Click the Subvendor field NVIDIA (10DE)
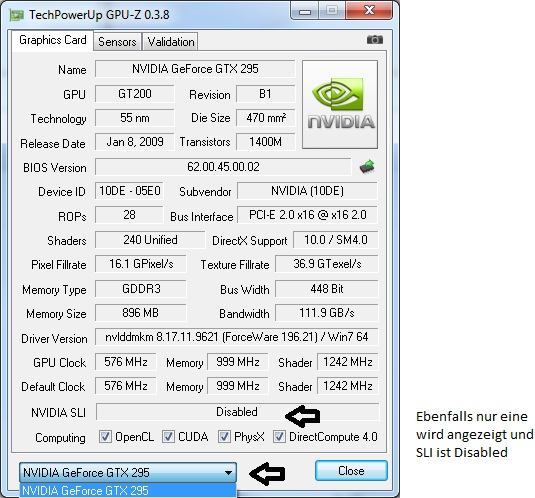Viewport: 535px width, 498px height. [307, 191]
